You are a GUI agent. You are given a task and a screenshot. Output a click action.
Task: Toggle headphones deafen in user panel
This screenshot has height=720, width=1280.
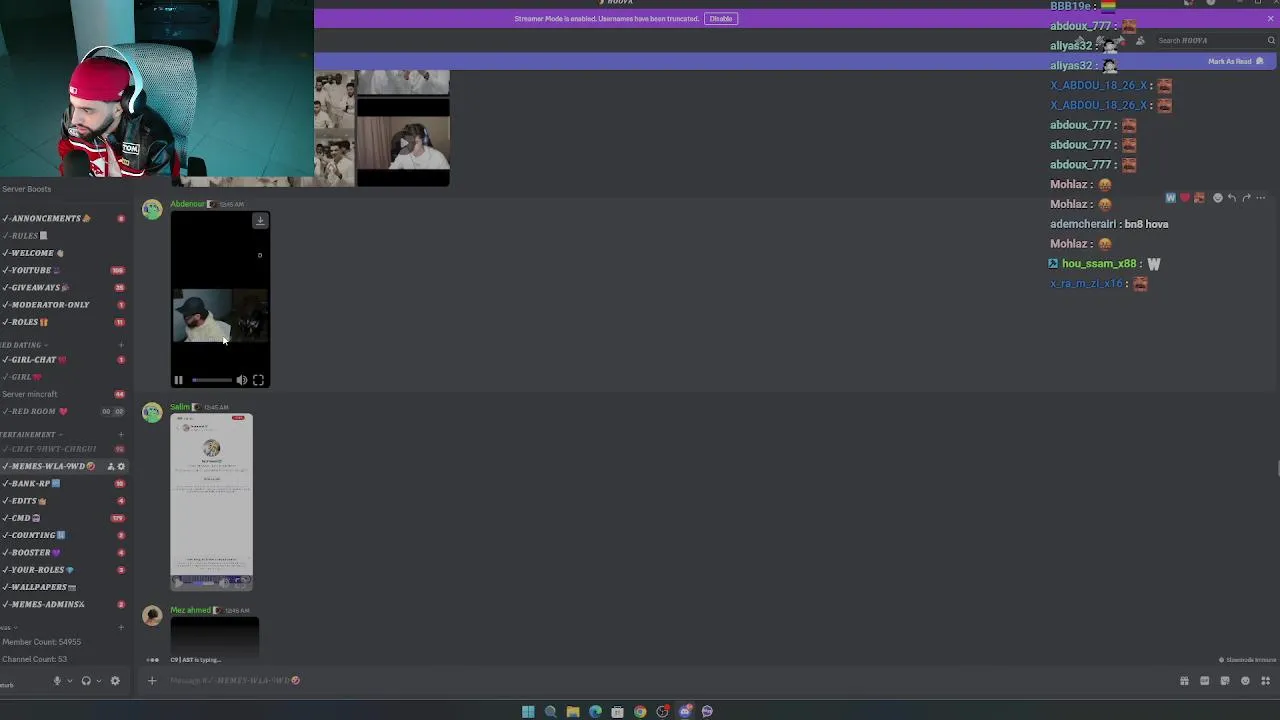tap(86, 681)
